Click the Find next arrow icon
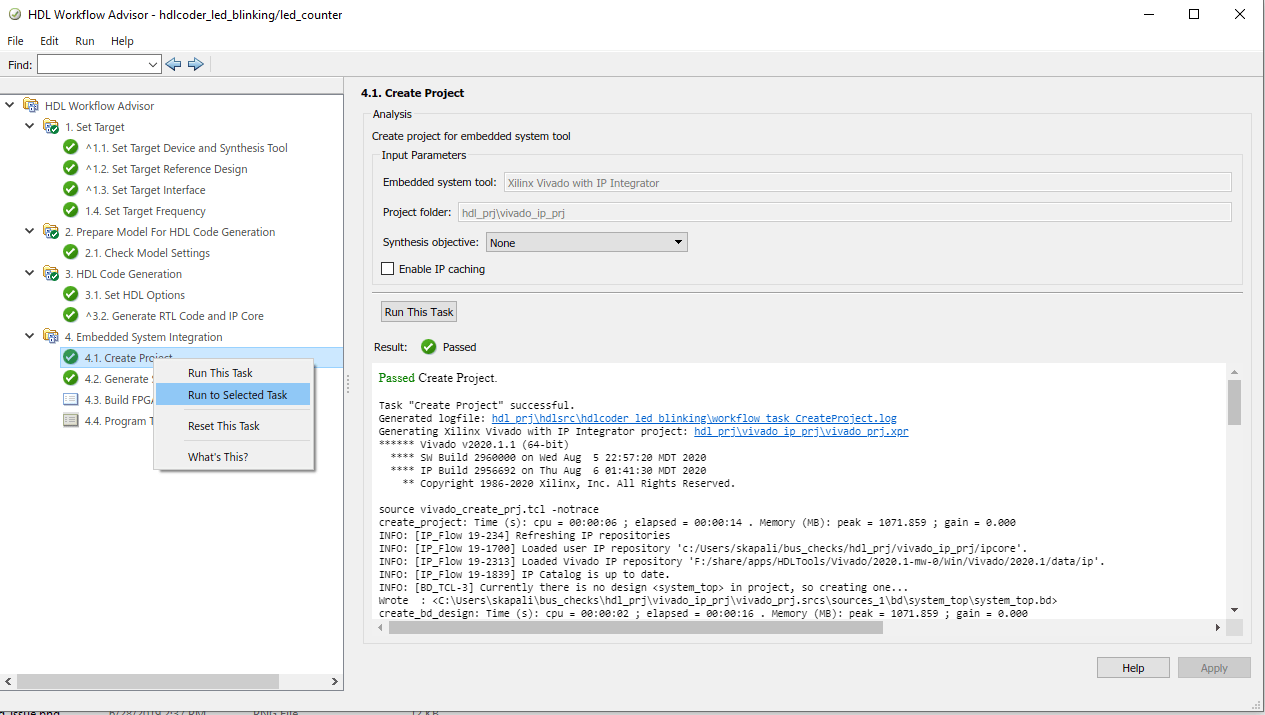The height and width of the screenshot is (715, 1265). point(196,64)
